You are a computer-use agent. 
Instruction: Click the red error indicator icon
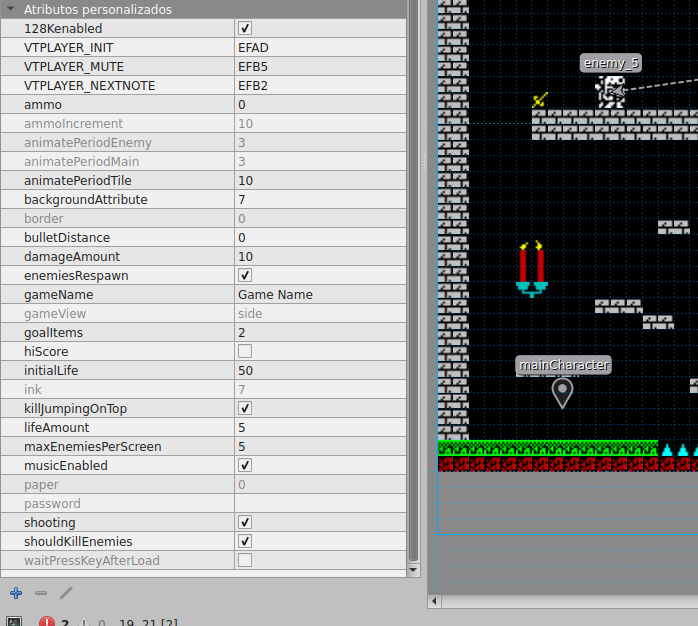[47, 622]
